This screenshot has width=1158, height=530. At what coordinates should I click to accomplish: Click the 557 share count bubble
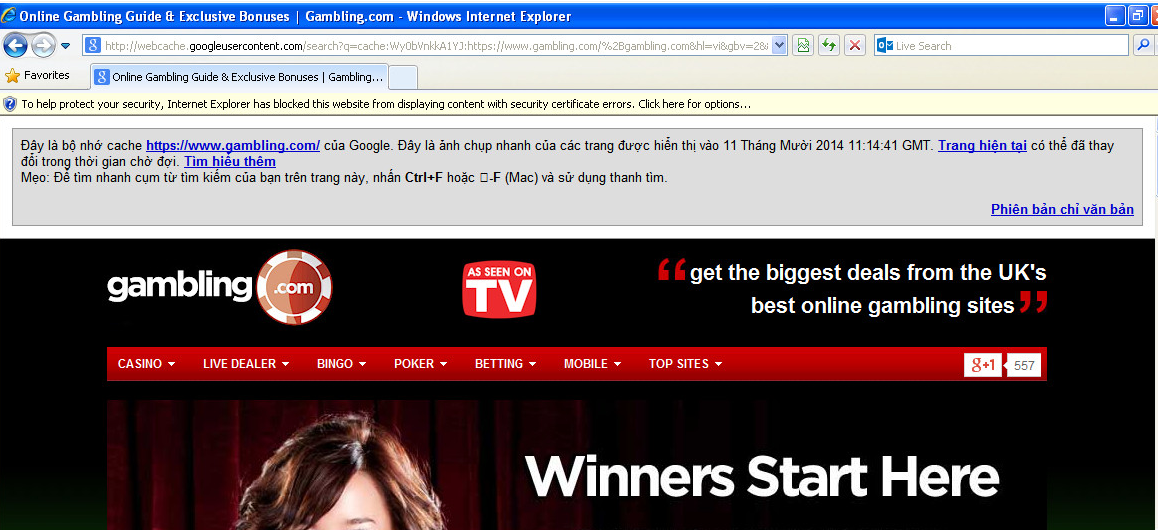1024,365
